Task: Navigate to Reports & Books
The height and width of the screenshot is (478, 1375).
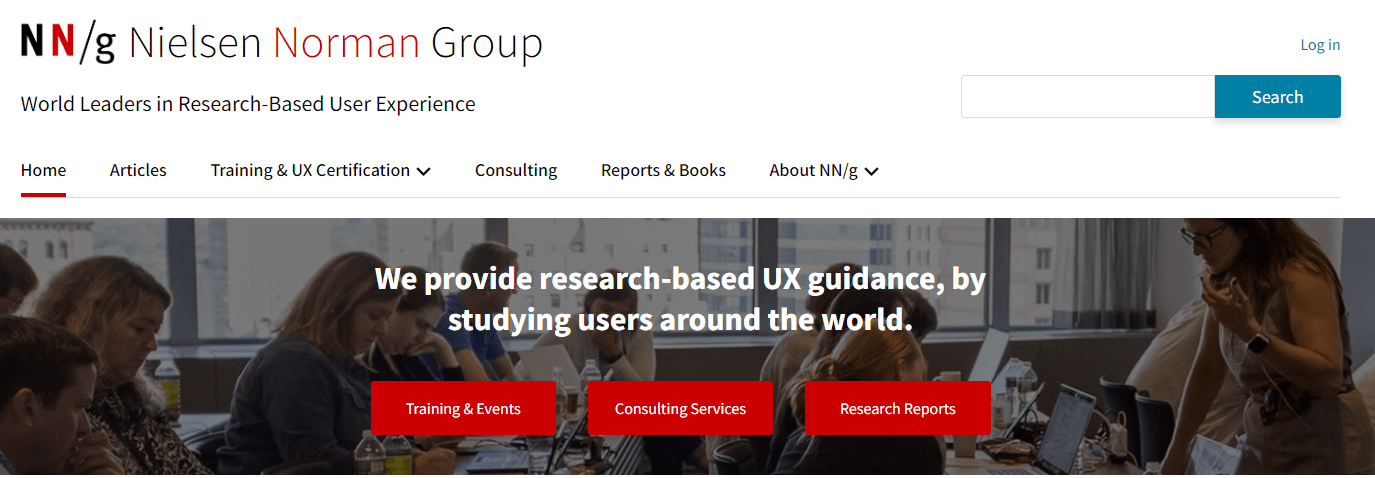Action: pos(663,170)
